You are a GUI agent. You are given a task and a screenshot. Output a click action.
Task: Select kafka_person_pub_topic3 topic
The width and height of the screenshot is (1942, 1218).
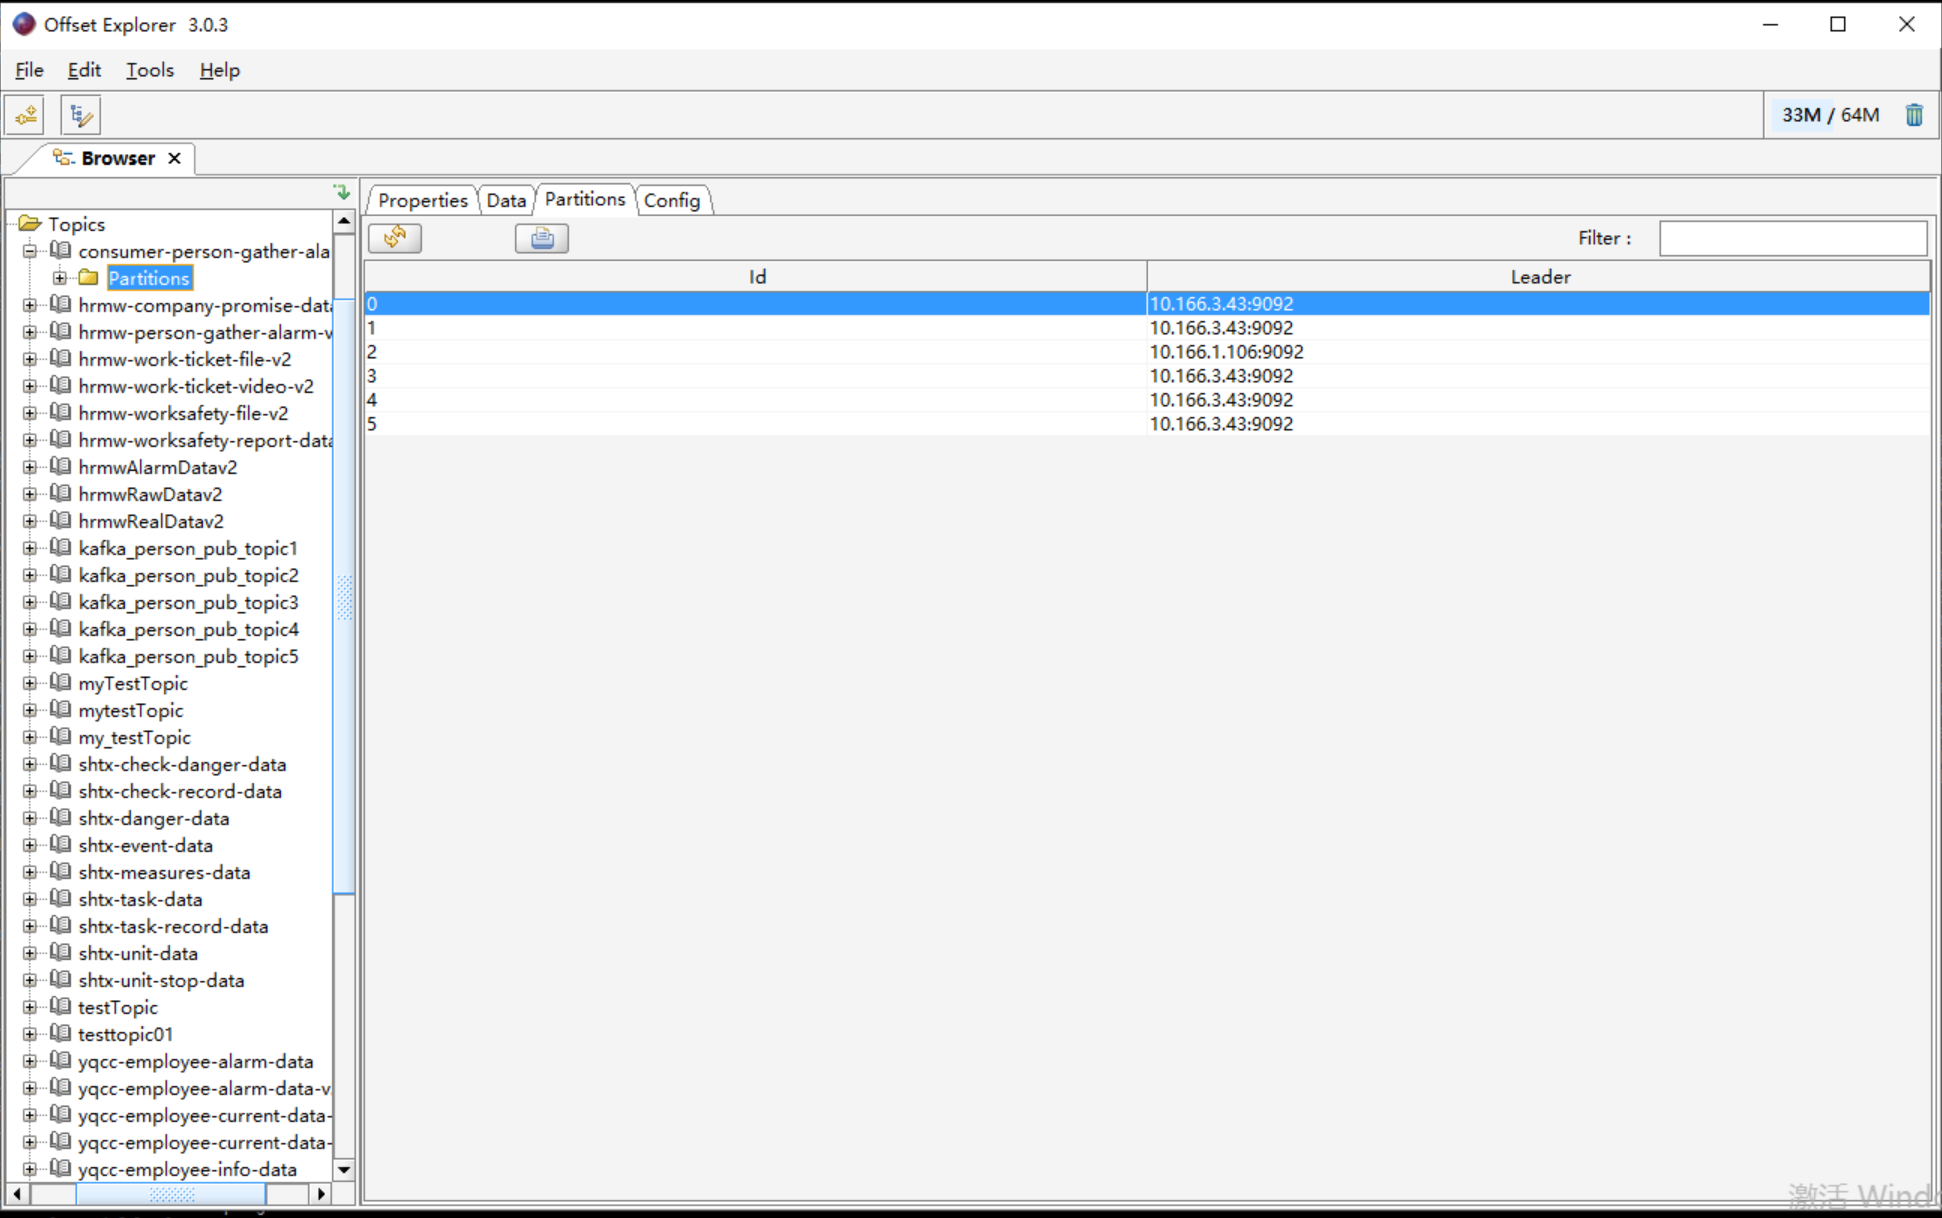(x=188, y=602)
